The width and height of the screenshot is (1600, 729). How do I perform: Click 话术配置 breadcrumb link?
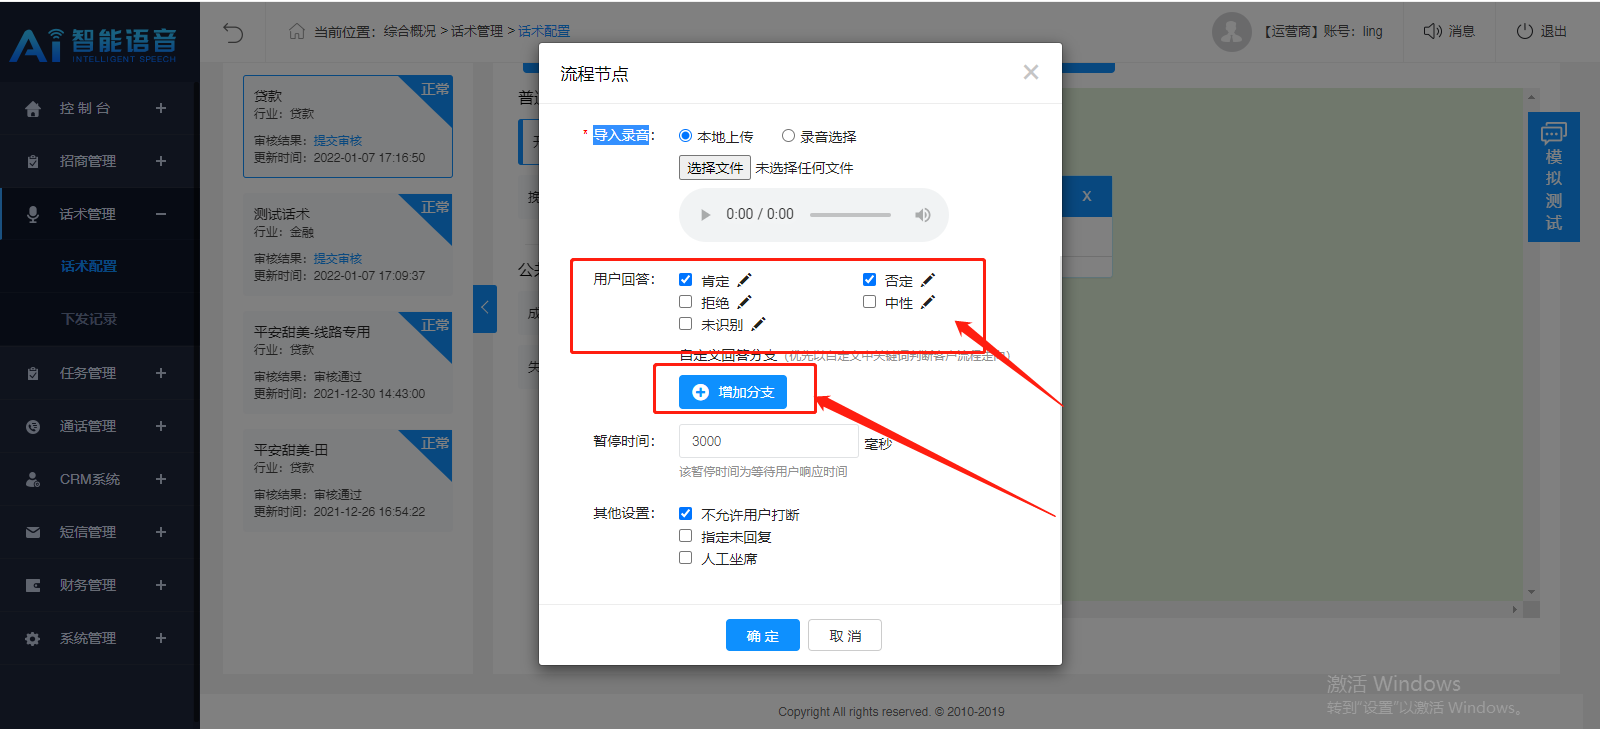coord(544,32)
